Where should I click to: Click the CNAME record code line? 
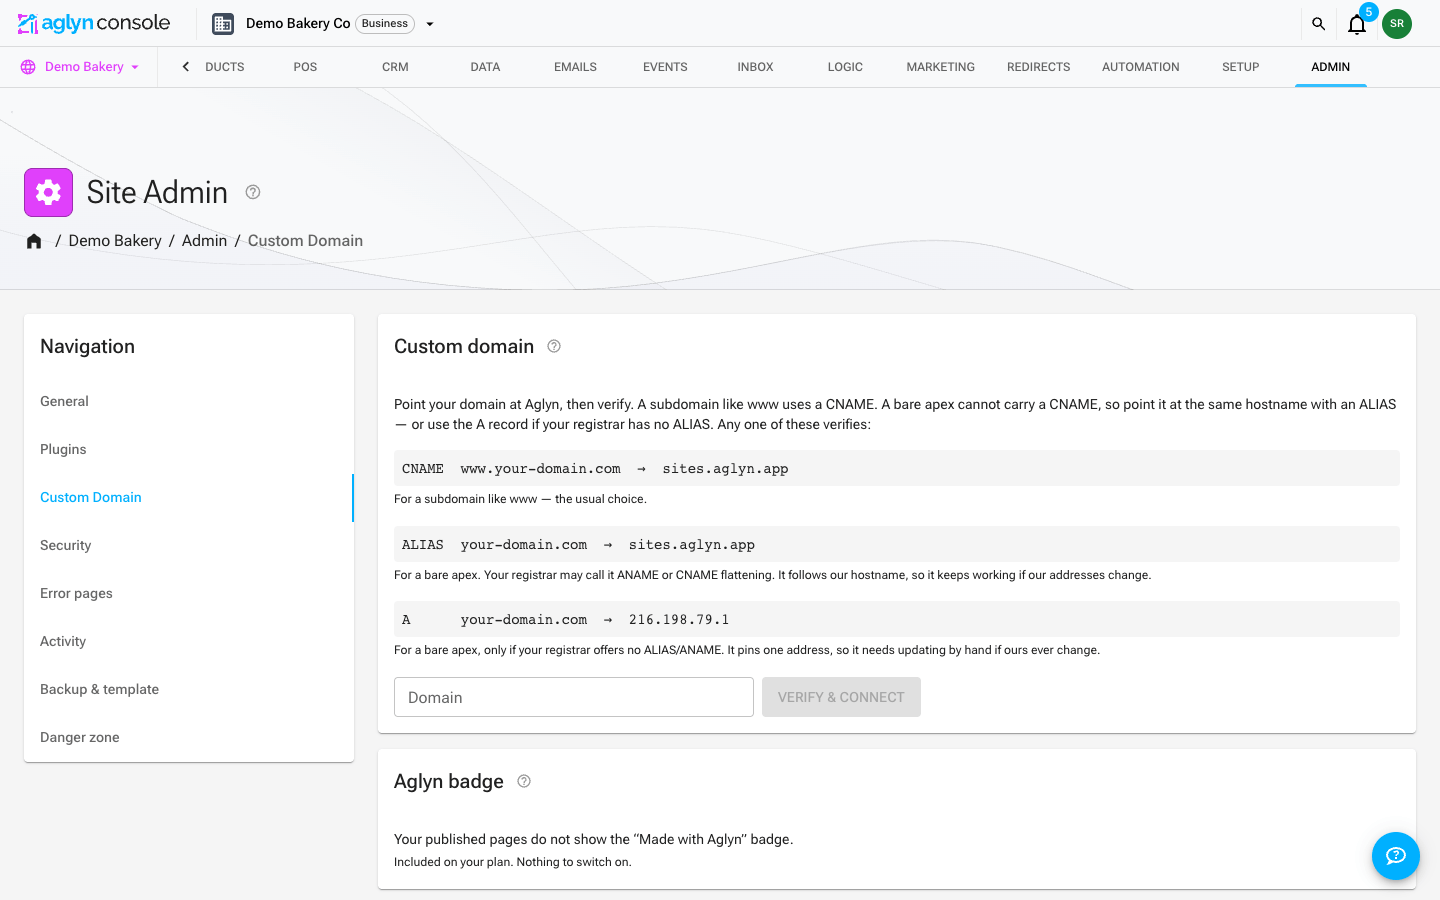(897, 468)
